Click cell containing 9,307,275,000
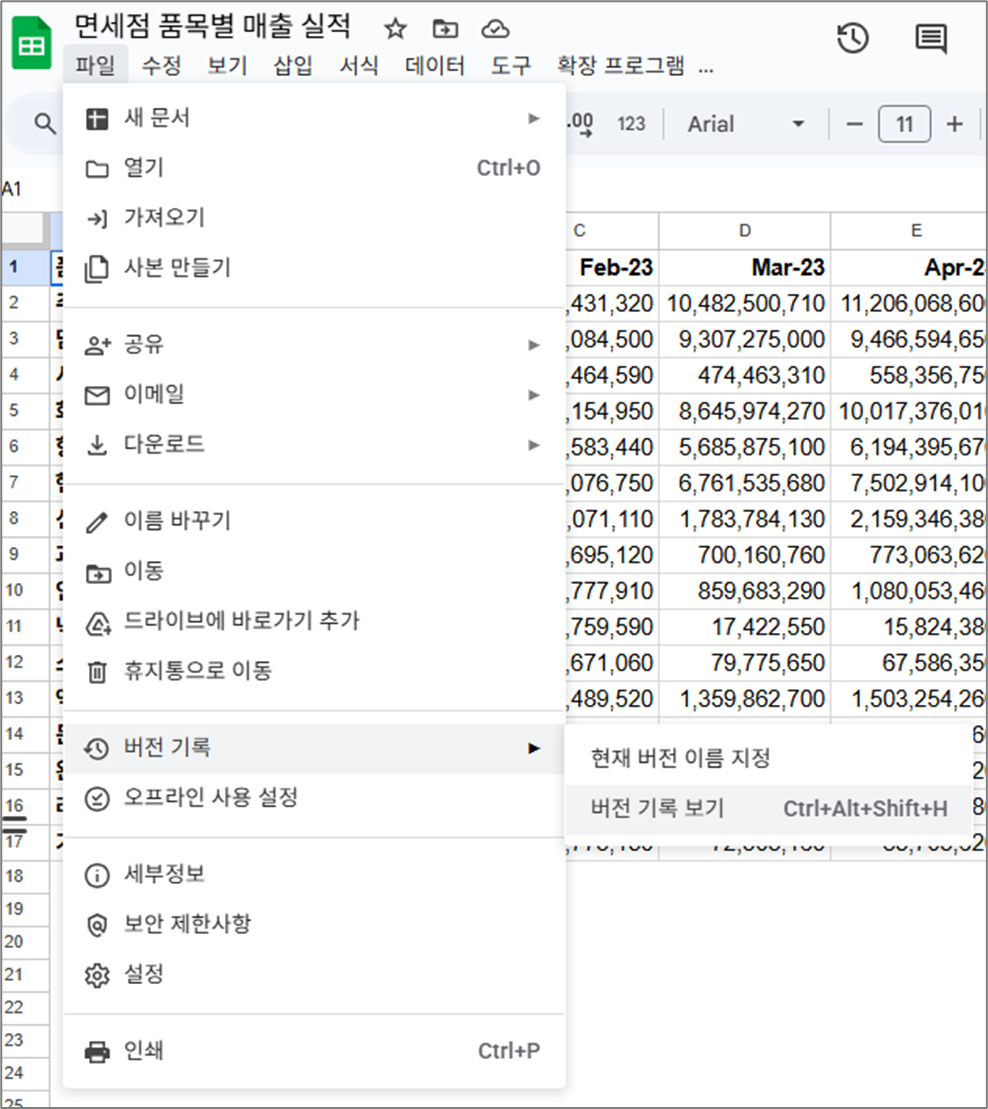Image resolution: width=988 pixels, height=1109 pixels. pos(745,339)
